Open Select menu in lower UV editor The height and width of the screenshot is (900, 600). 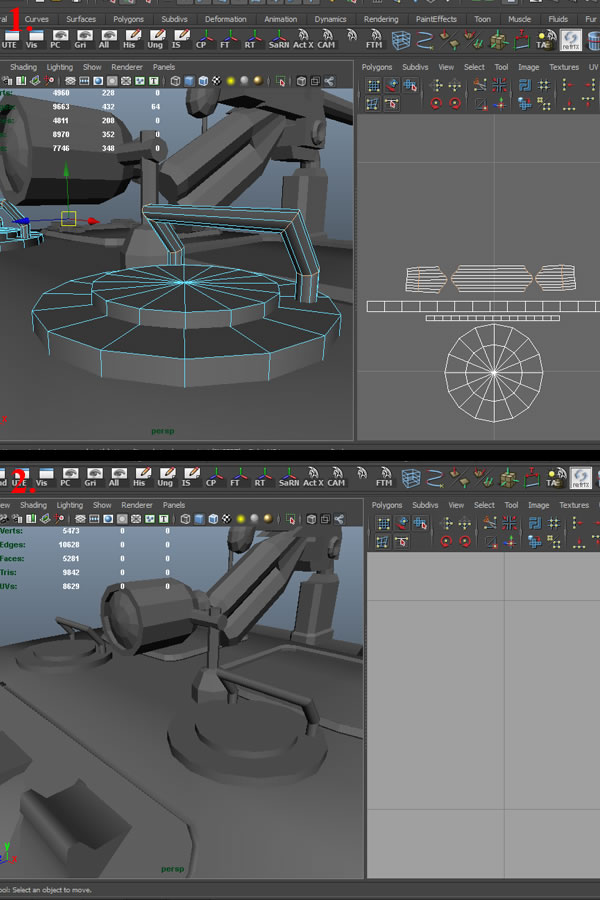(484, 505)
